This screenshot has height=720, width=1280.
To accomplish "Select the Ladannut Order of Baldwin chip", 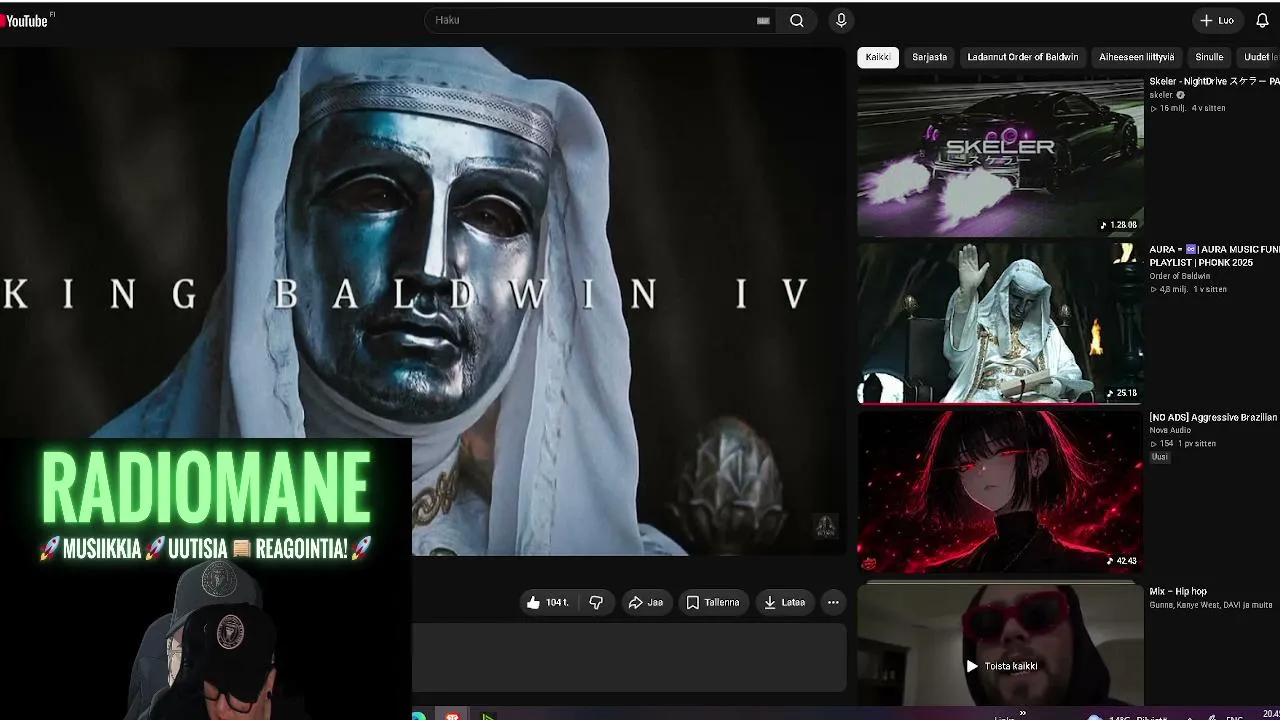I will 1023,57.
